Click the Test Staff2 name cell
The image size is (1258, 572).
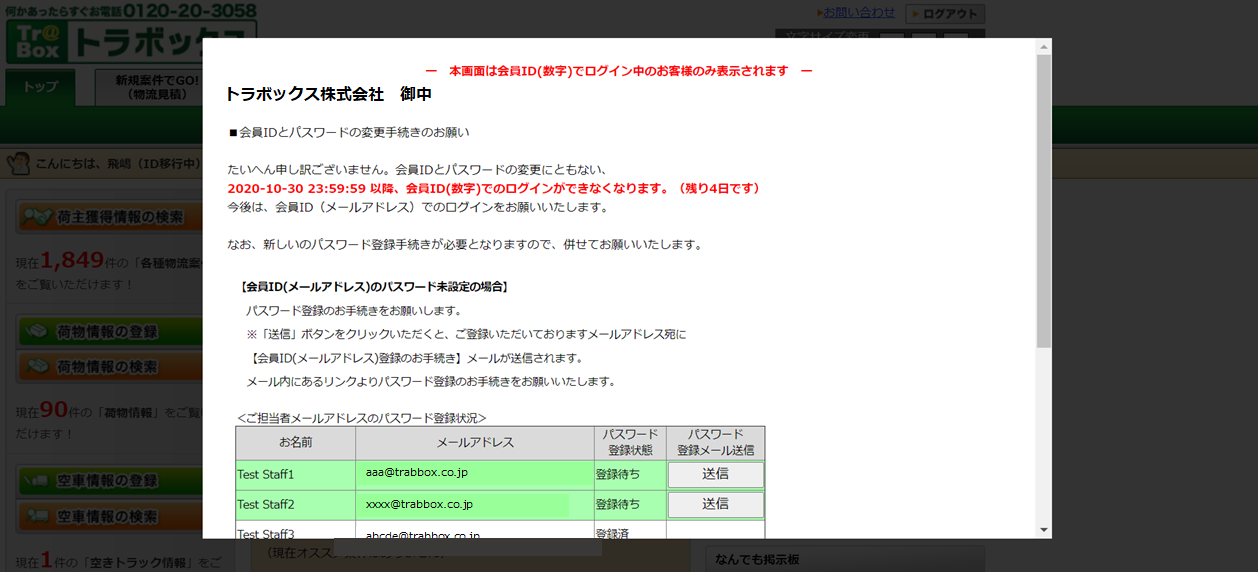295,504
